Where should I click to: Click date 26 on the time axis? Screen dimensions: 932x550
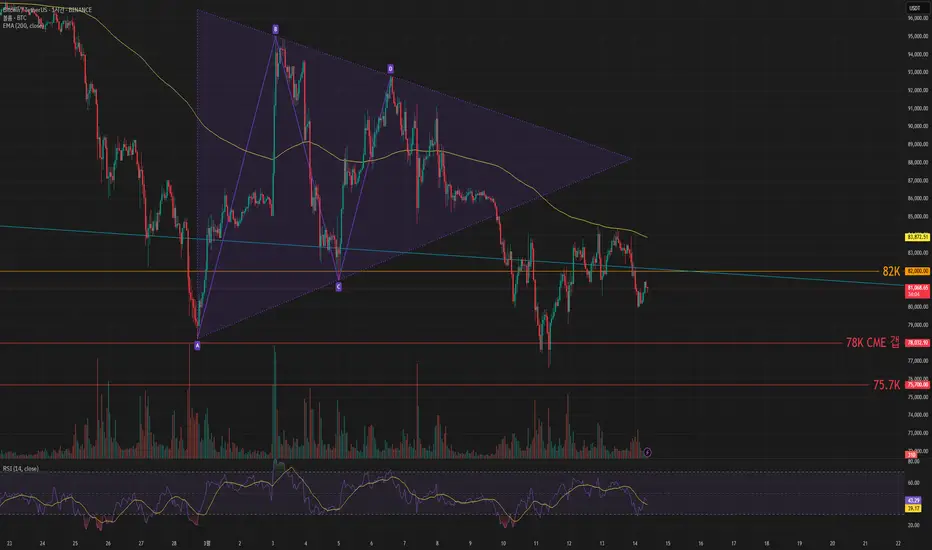tap(108, 543)
